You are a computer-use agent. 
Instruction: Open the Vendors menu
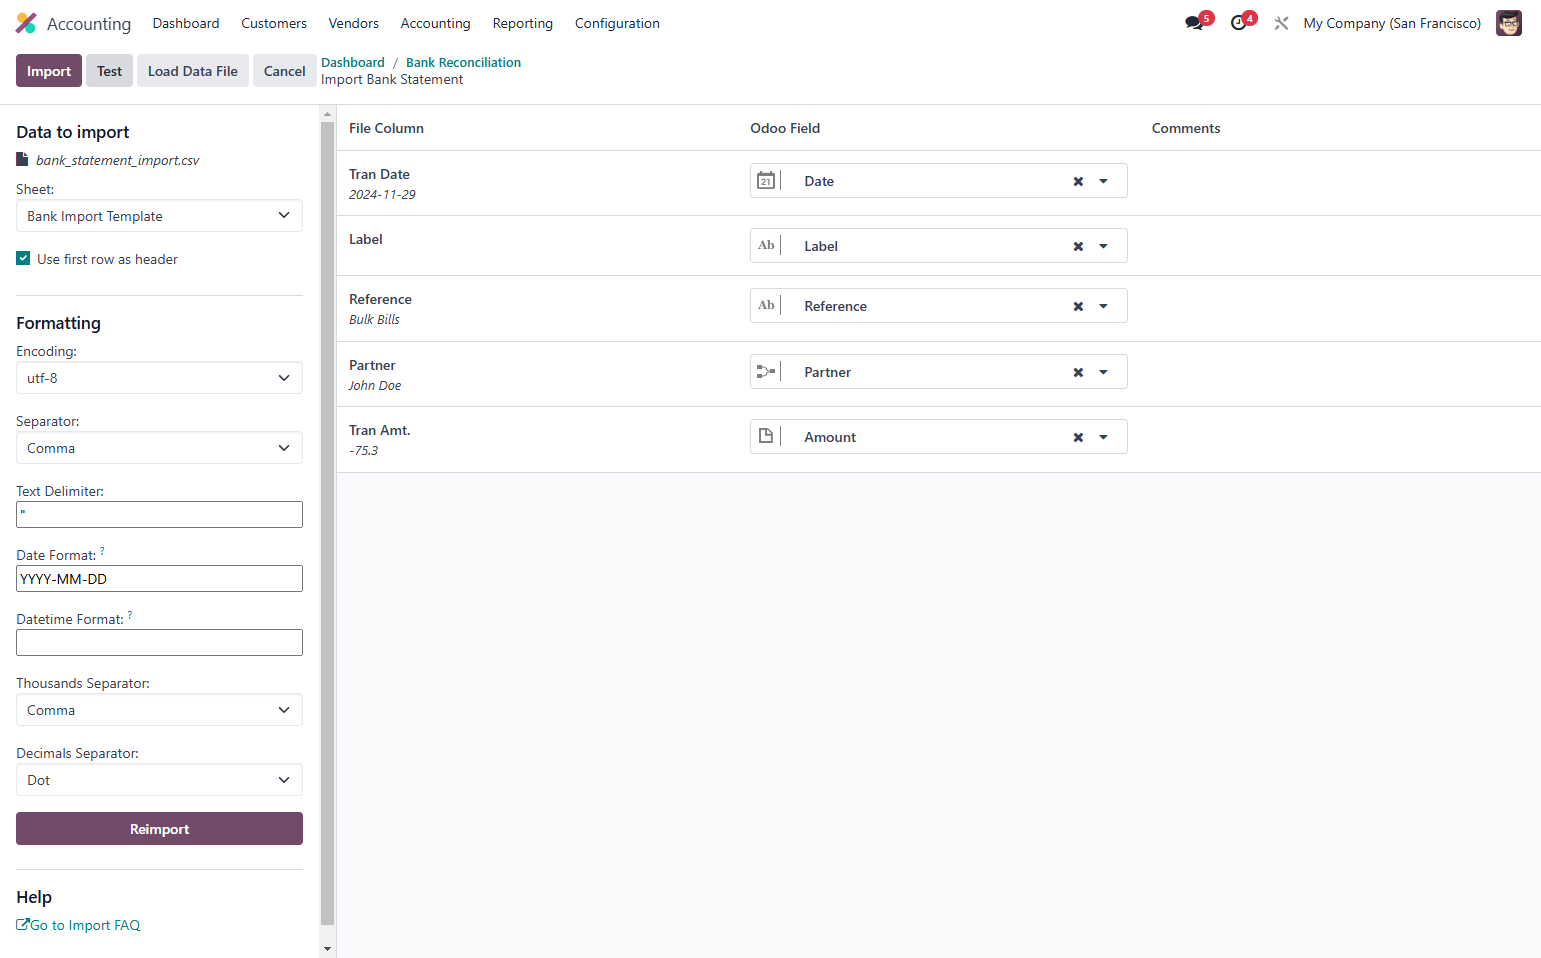[354, 23]
